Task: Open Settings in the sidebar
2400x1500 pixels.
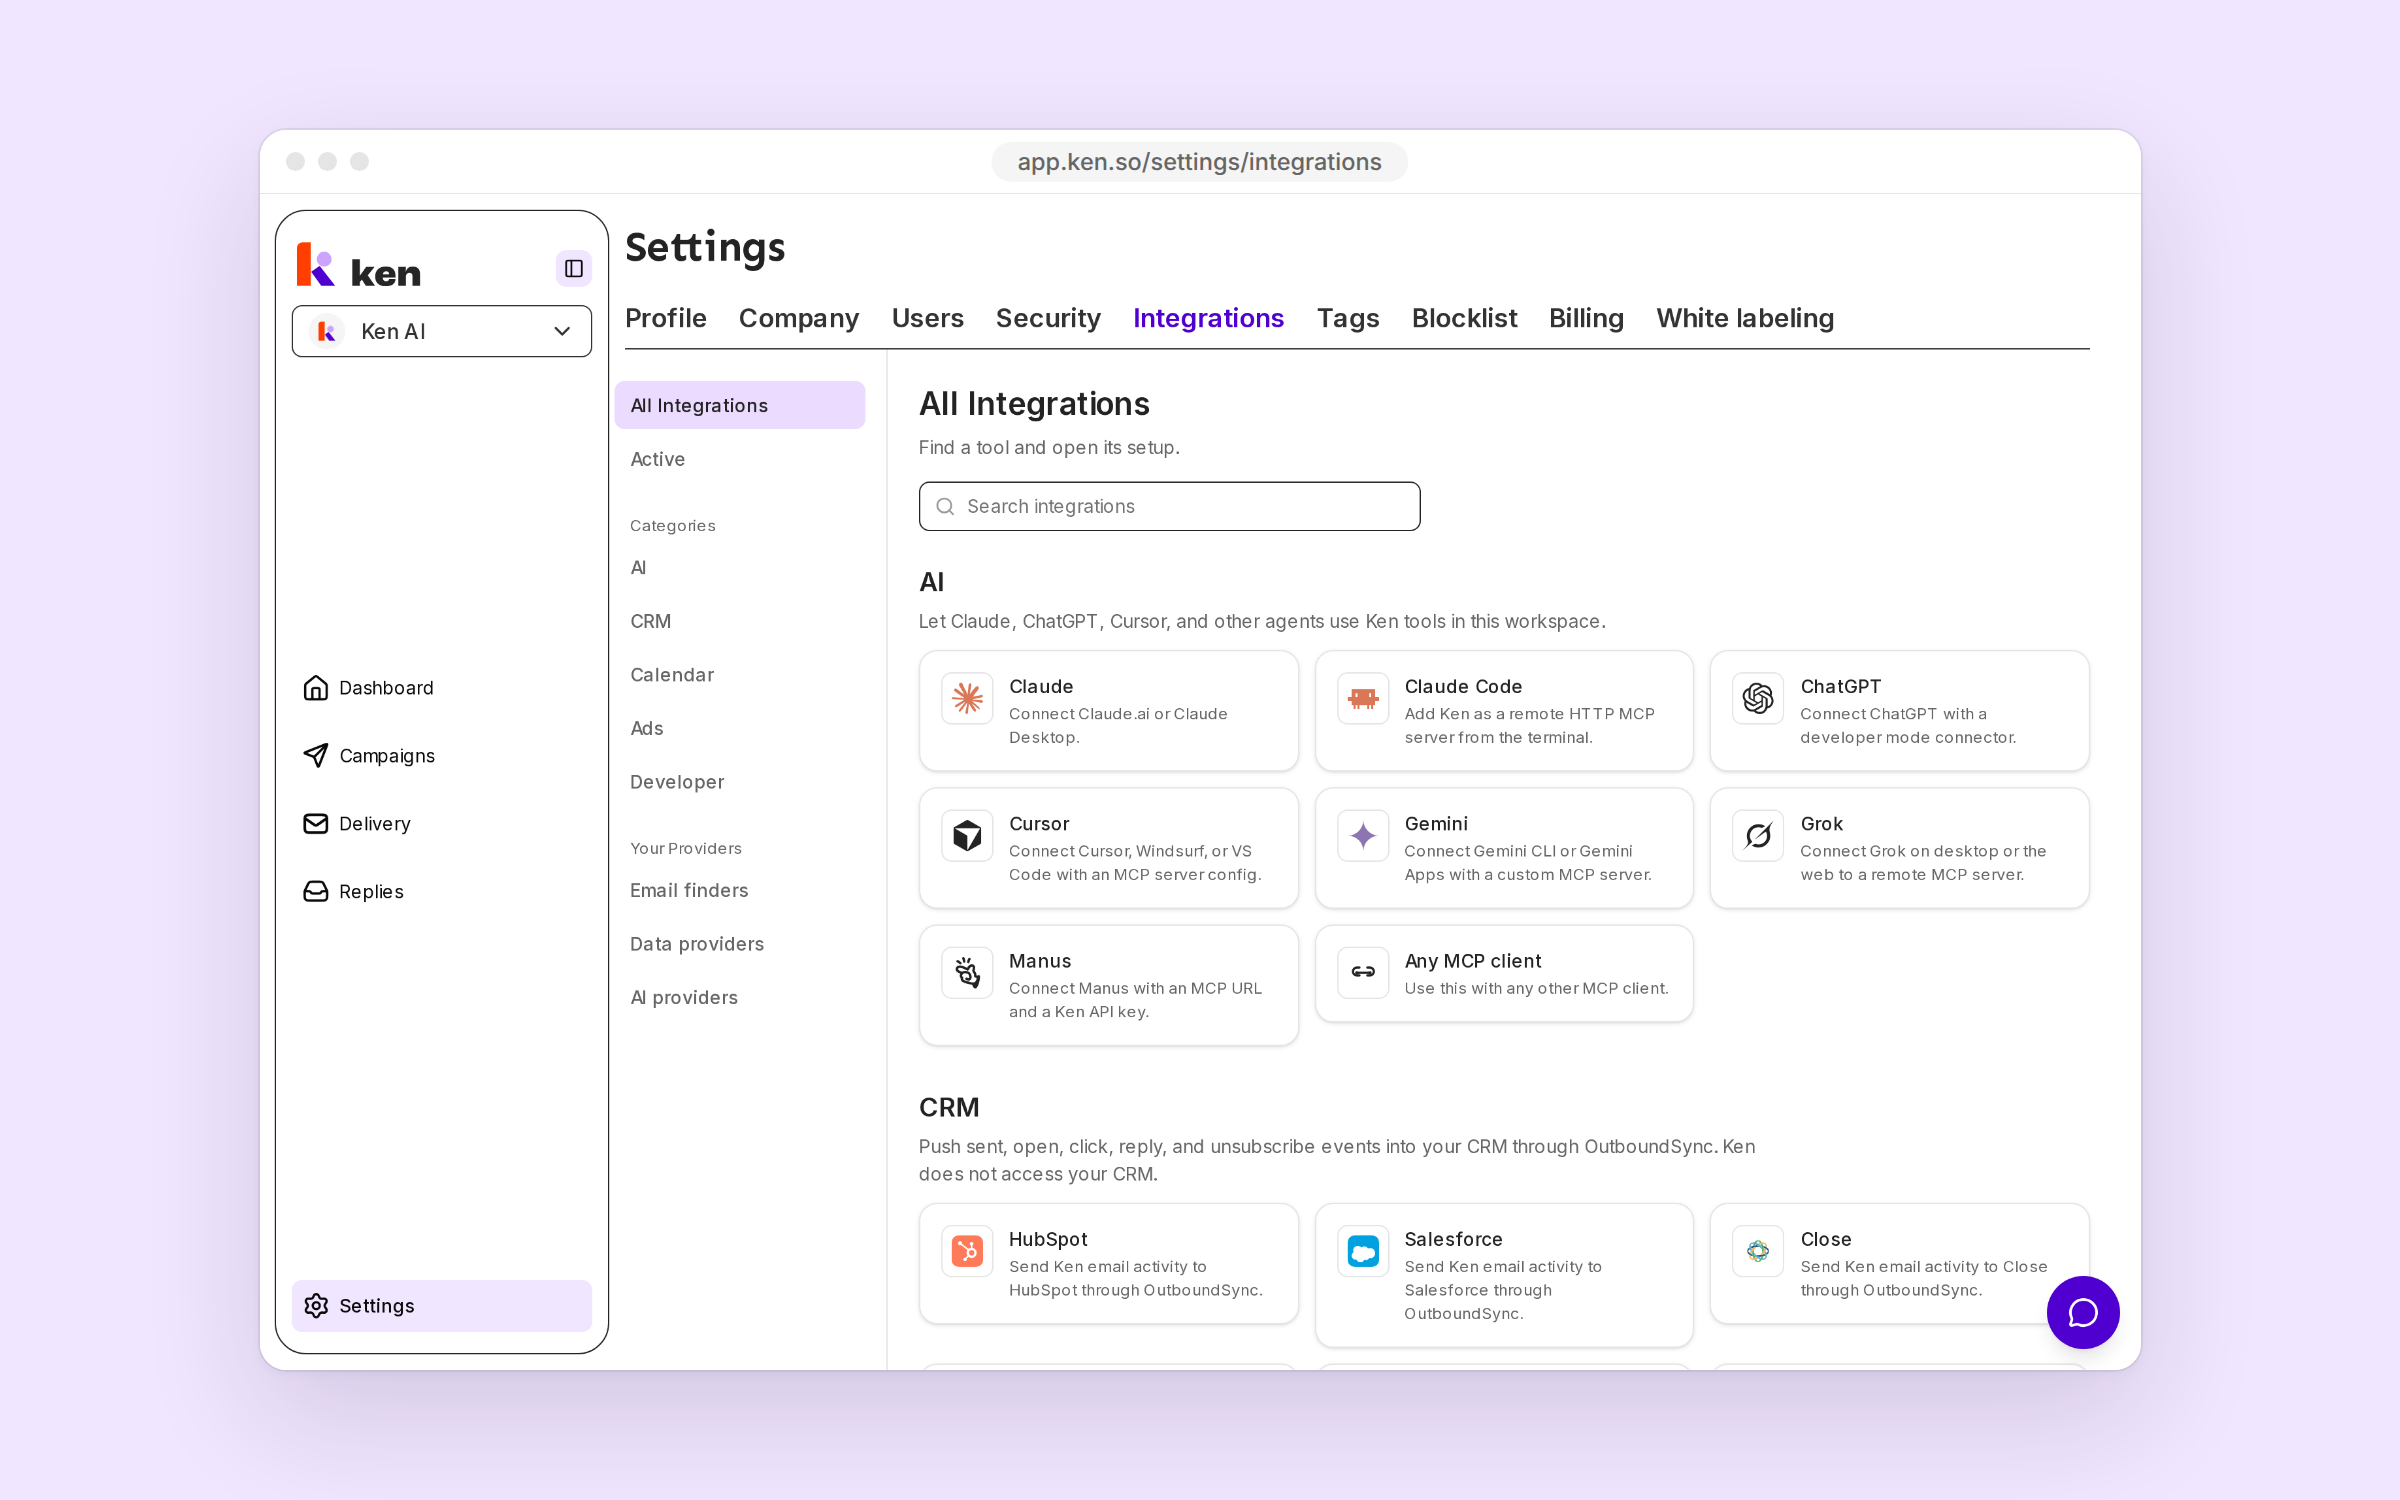Action: tap(442, 1306)
